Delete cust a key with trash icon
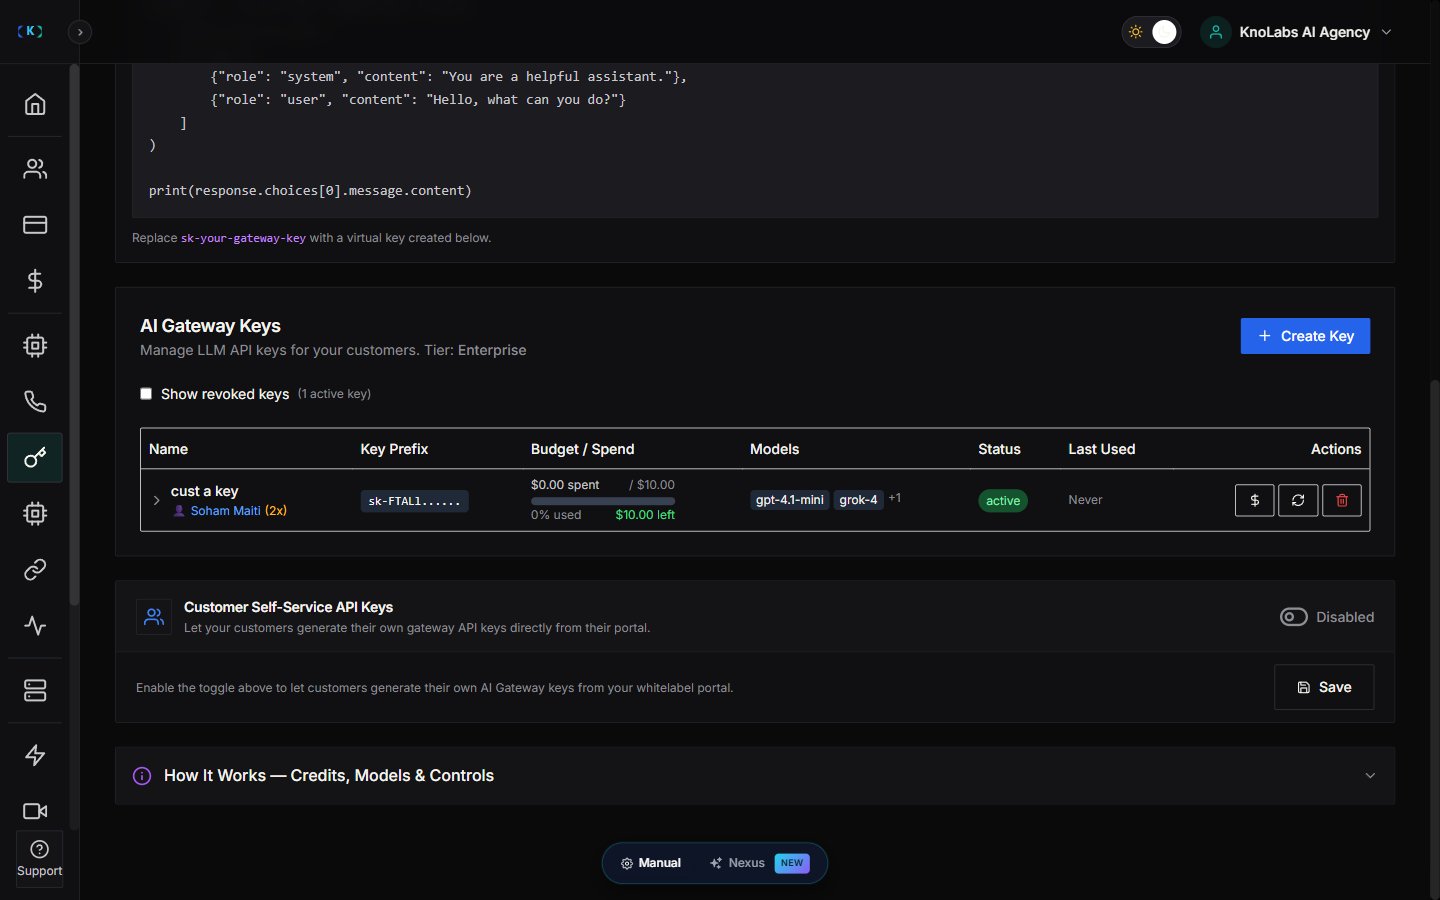 click(1342, 500)
